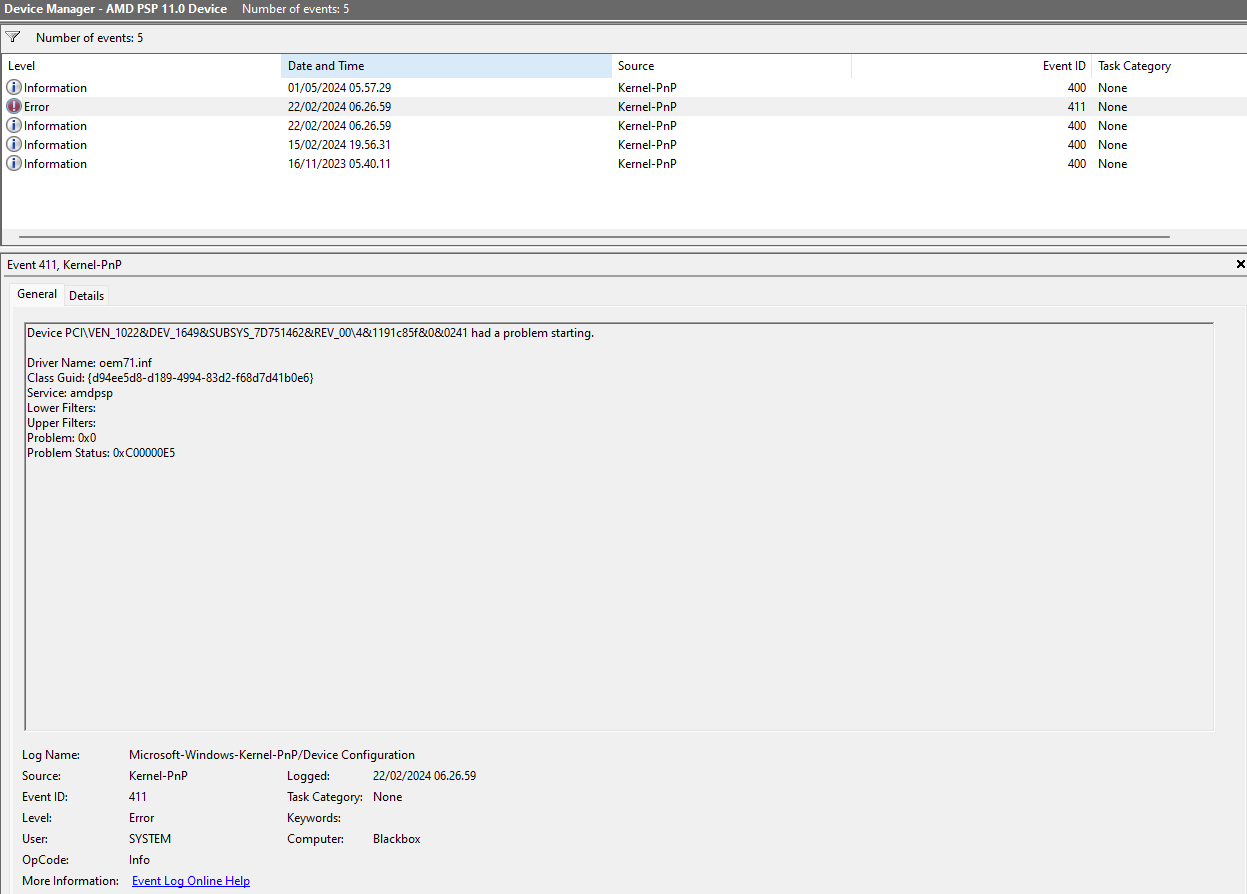Sort by the Date and Time column
This screenshot has width=1247, height=894.
pos(446,66)
